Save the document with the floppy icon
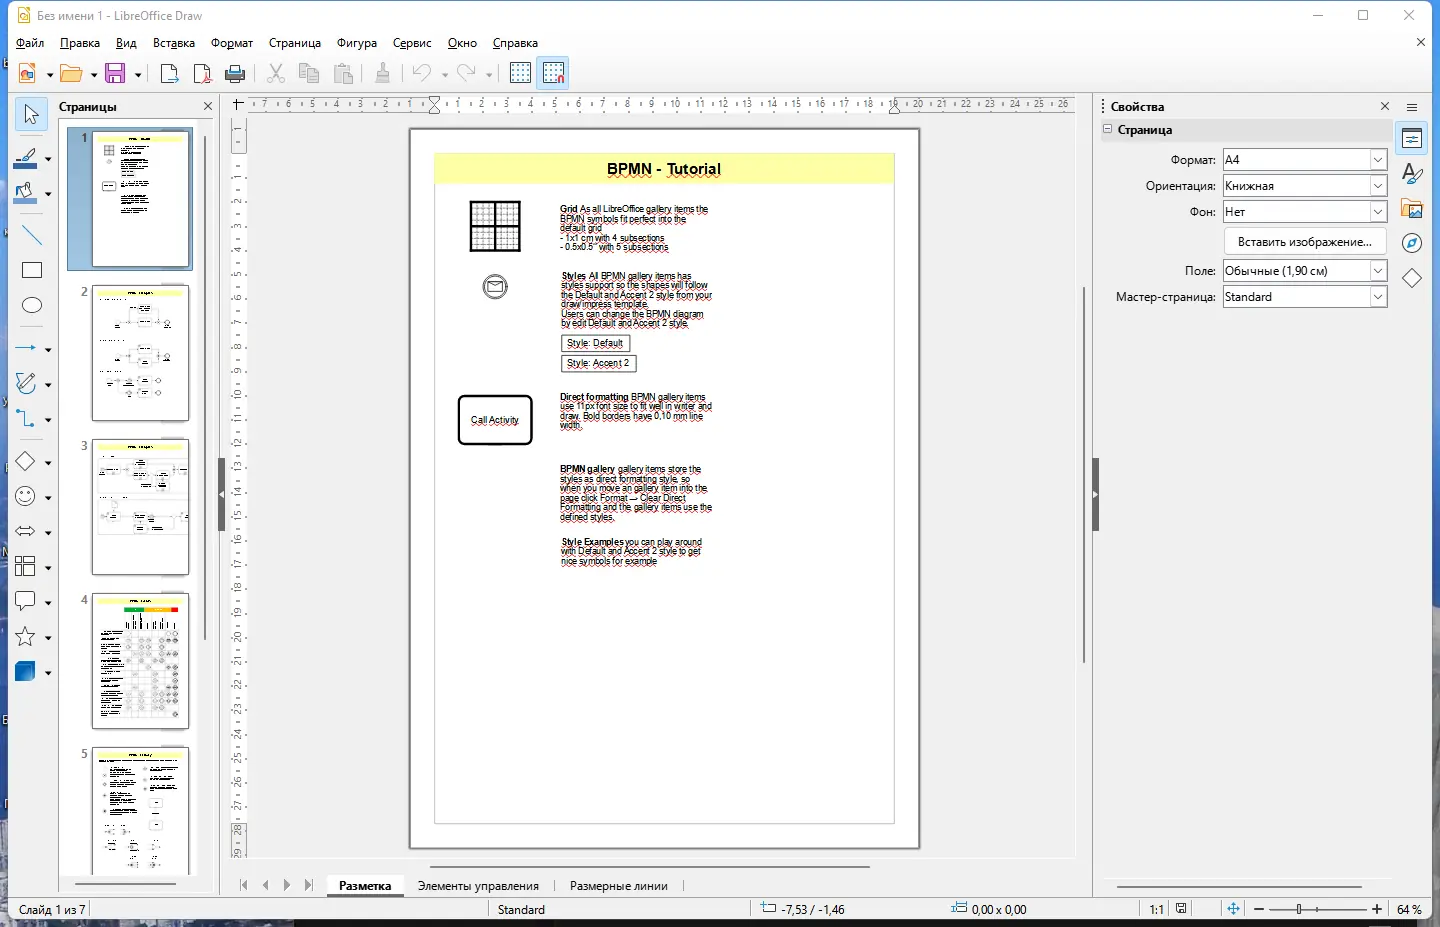This screenshot has width=1440, height=927. click(115, 73)
